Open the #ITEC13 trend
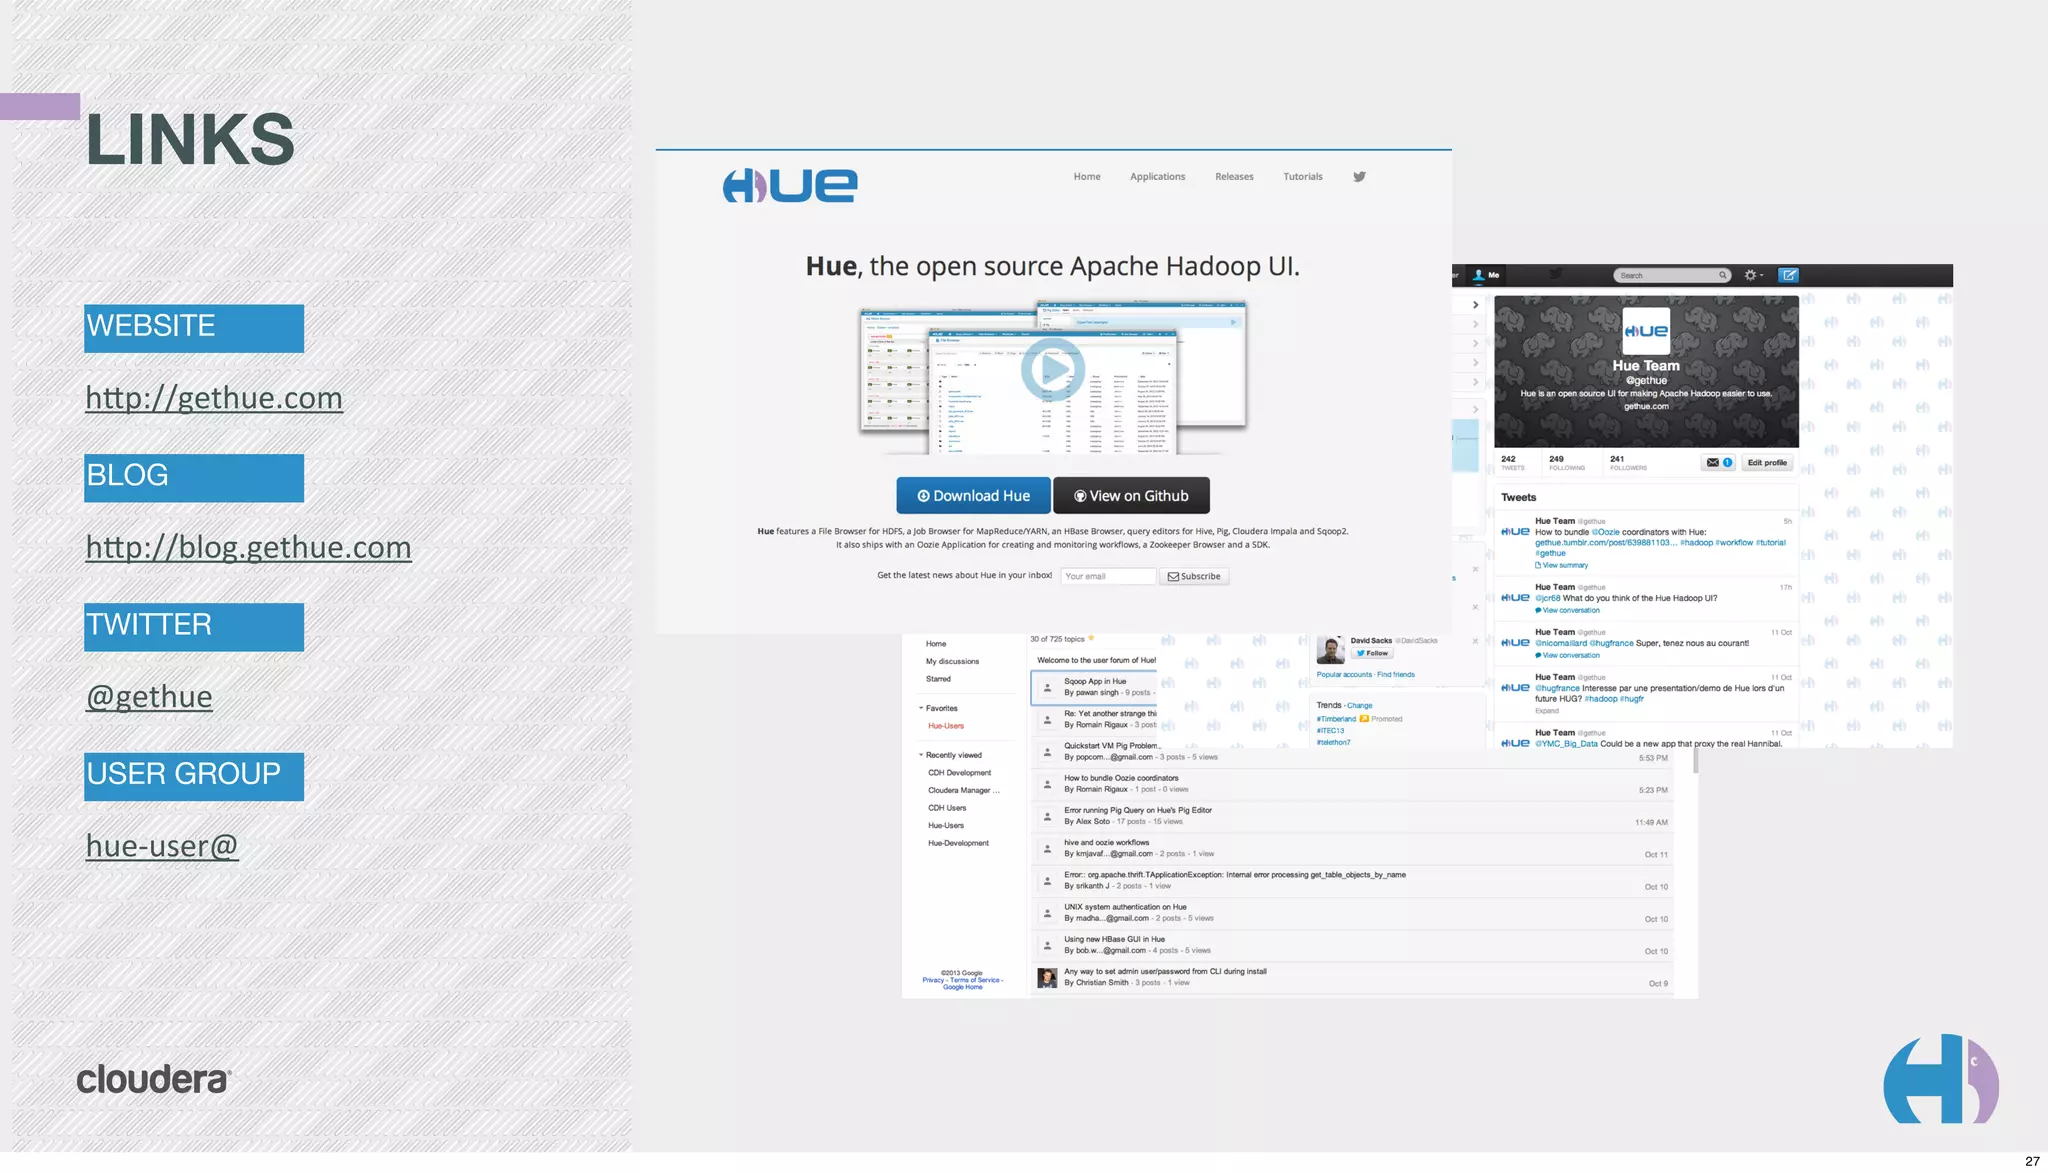Viewport: 2048px width, 1173px height. point(1330,731)
